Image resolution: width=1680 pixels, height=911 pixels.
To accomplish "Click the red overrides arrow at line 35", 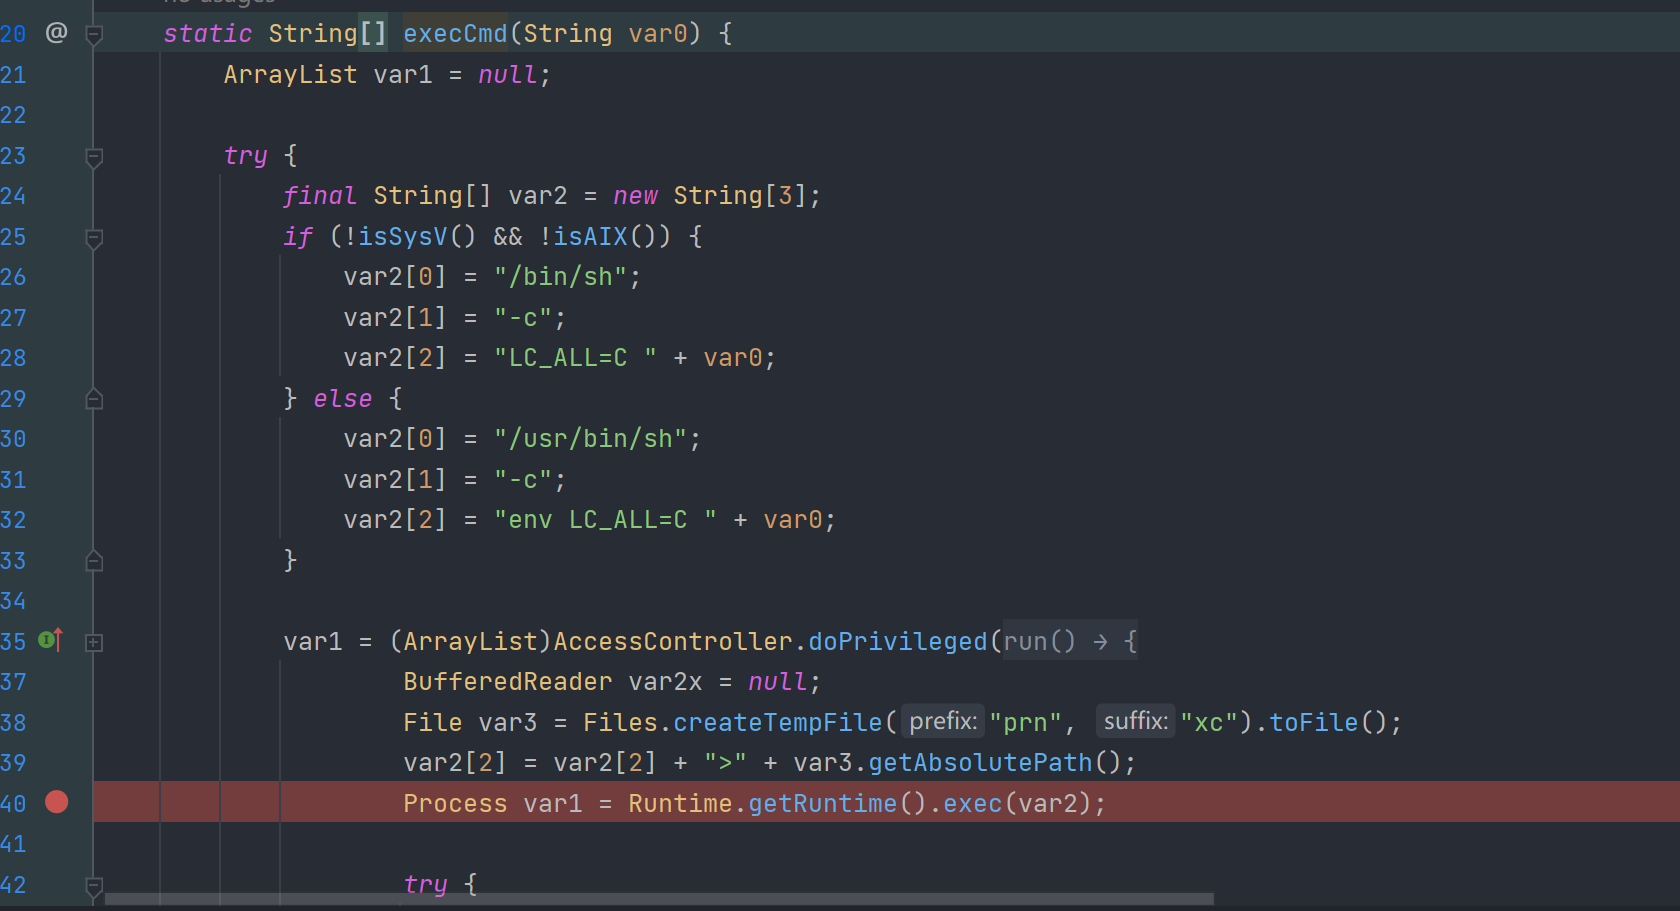I will click(x=56, y=640).
